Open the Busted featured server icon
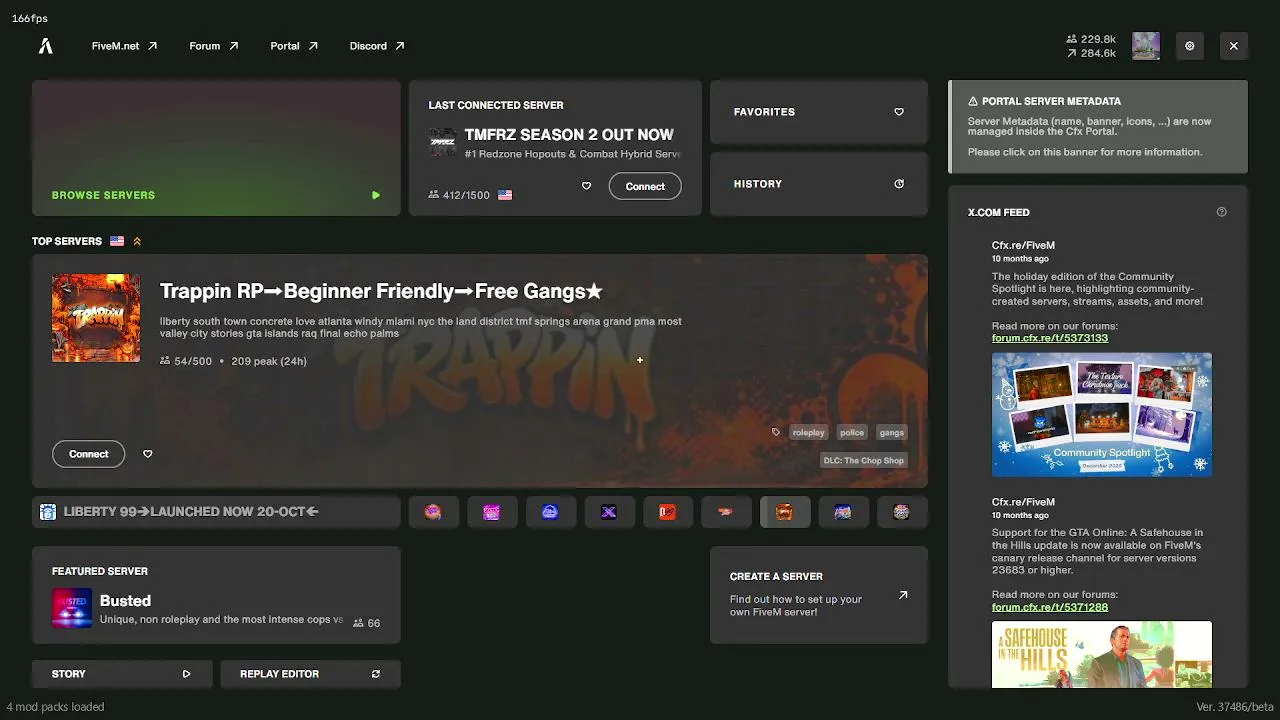 [x=72, y=609]
